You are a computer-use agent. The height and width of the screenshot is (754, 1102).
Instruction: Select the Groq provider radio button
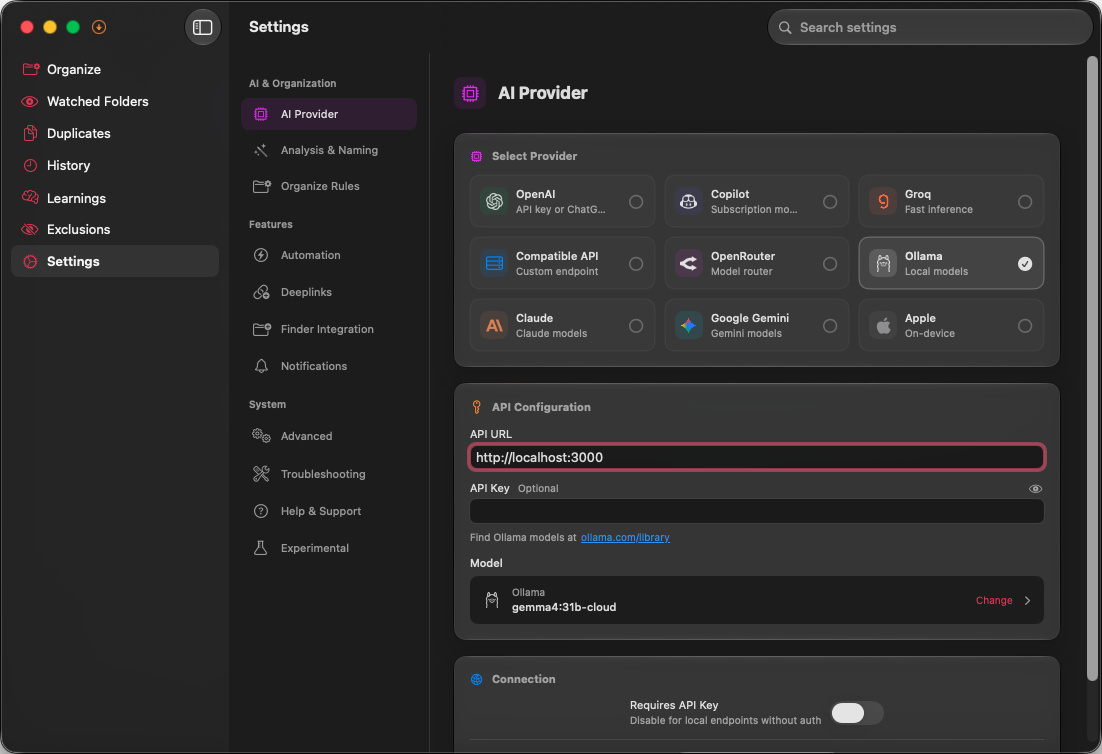click(x=1025, y=202)
